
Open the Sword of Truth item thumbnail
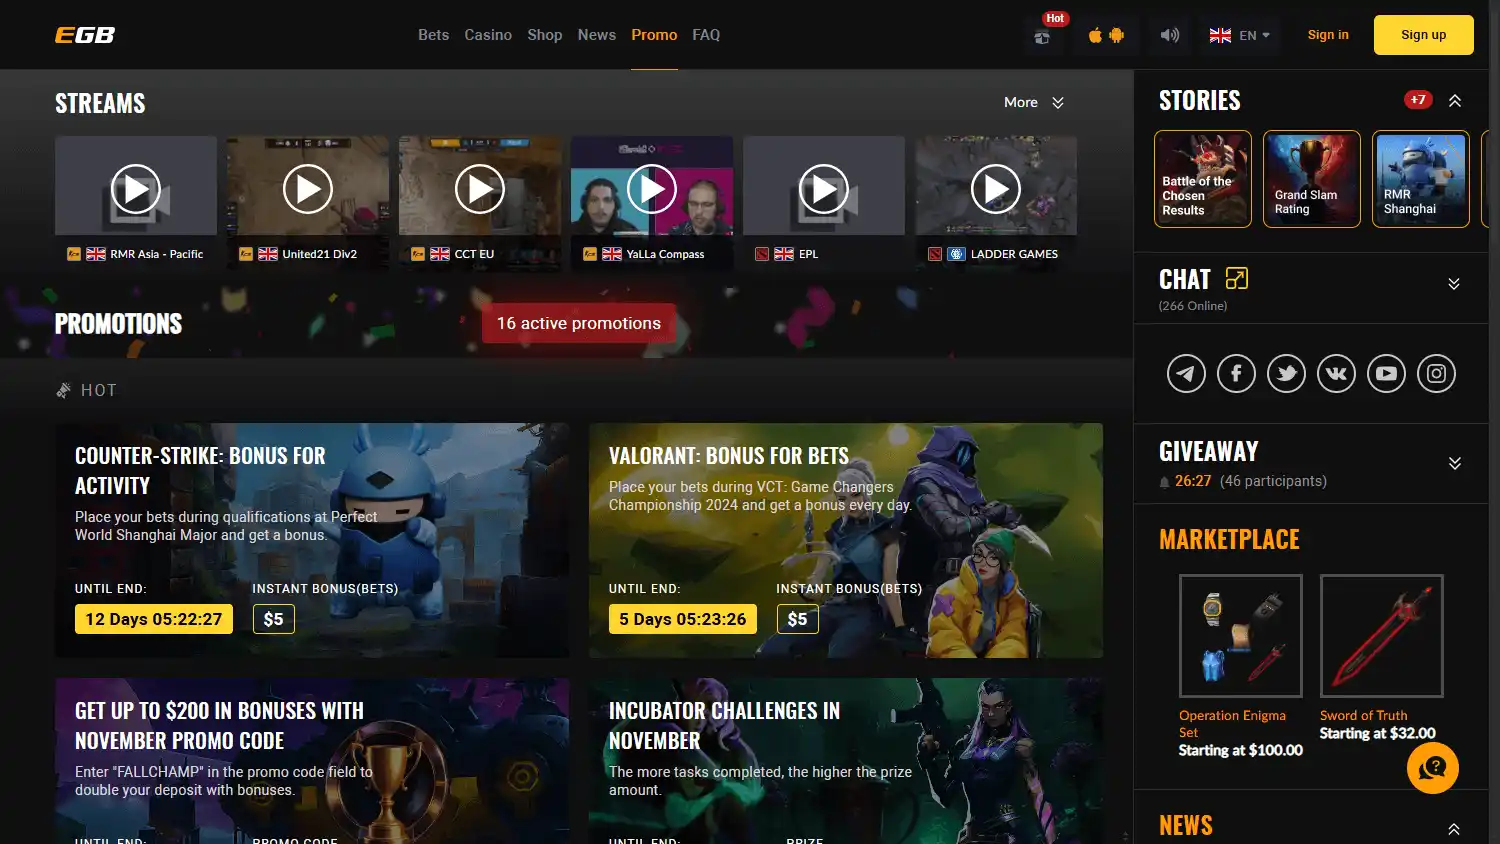1382,636
